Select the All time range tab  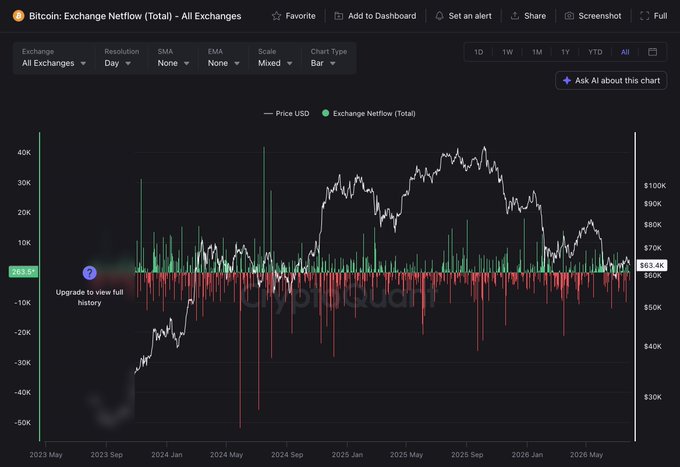(625, 52)
